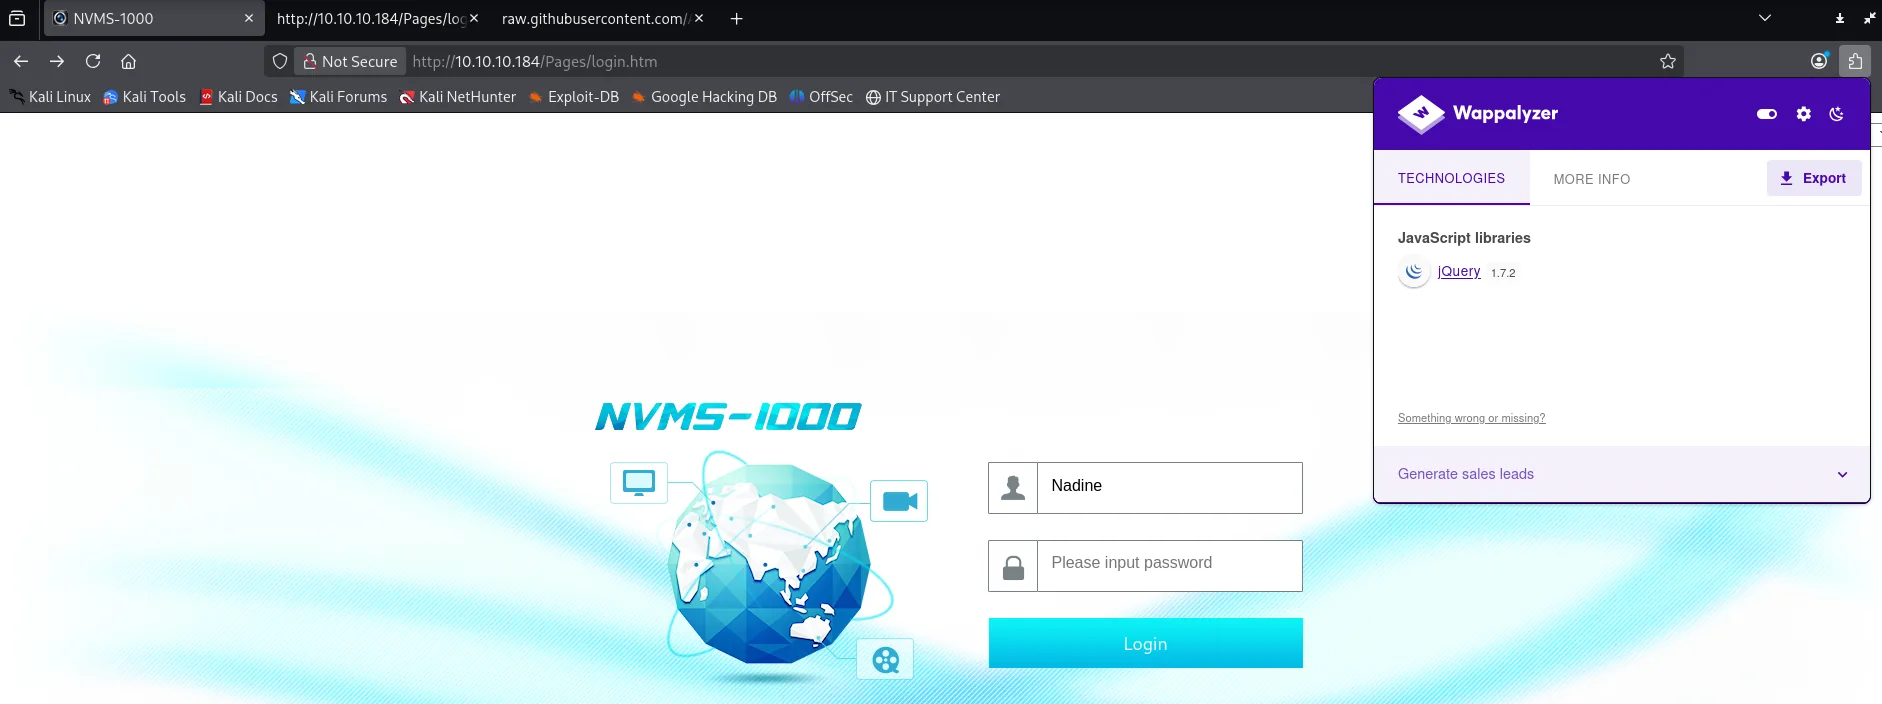Open the Kali Linux bookmark

coord(50,97)
